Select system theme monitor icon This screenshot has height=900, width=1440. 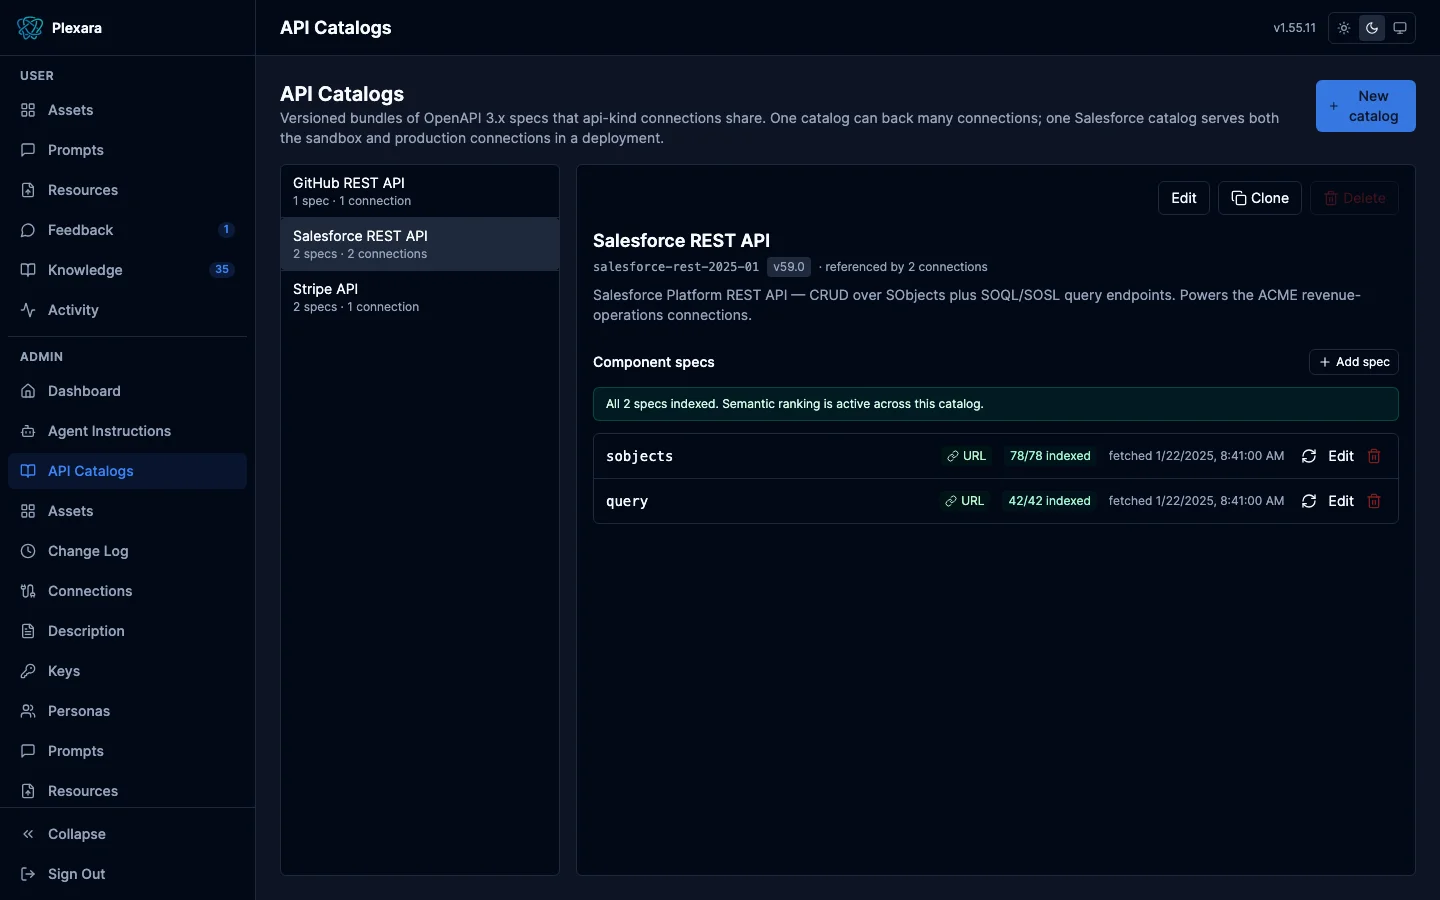point(1400,28)
